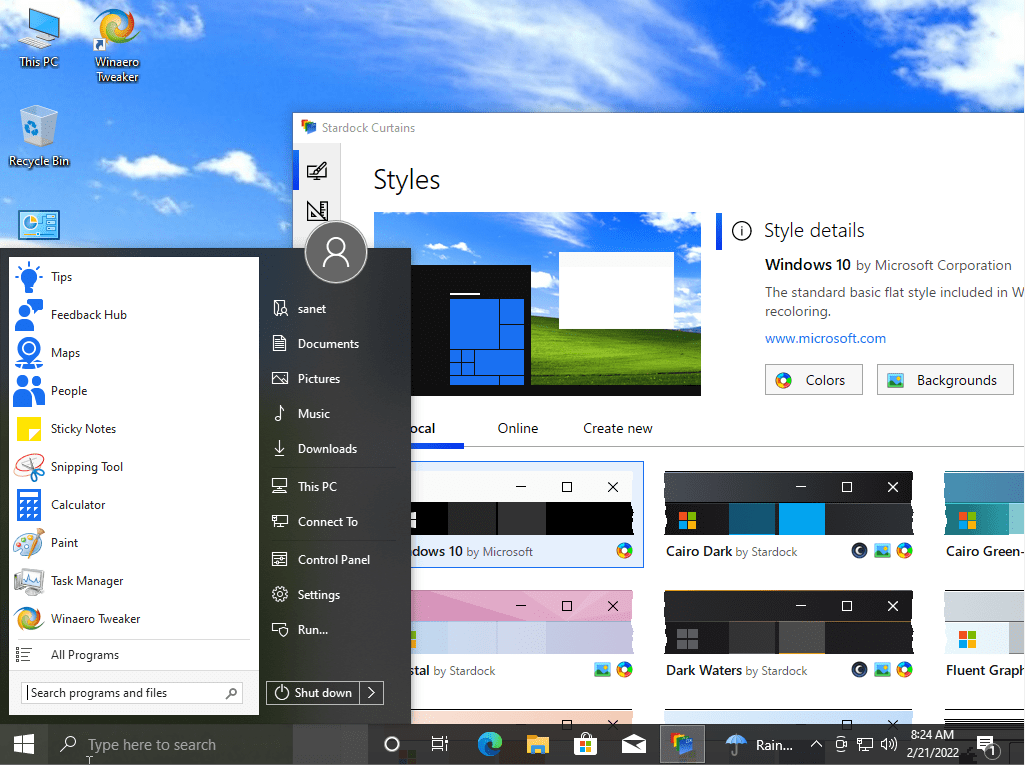Viewport: 1025px width, 765px height.
Task: Launch Sticky Notes
Action: pyautogui.click(x=134, y=429)
